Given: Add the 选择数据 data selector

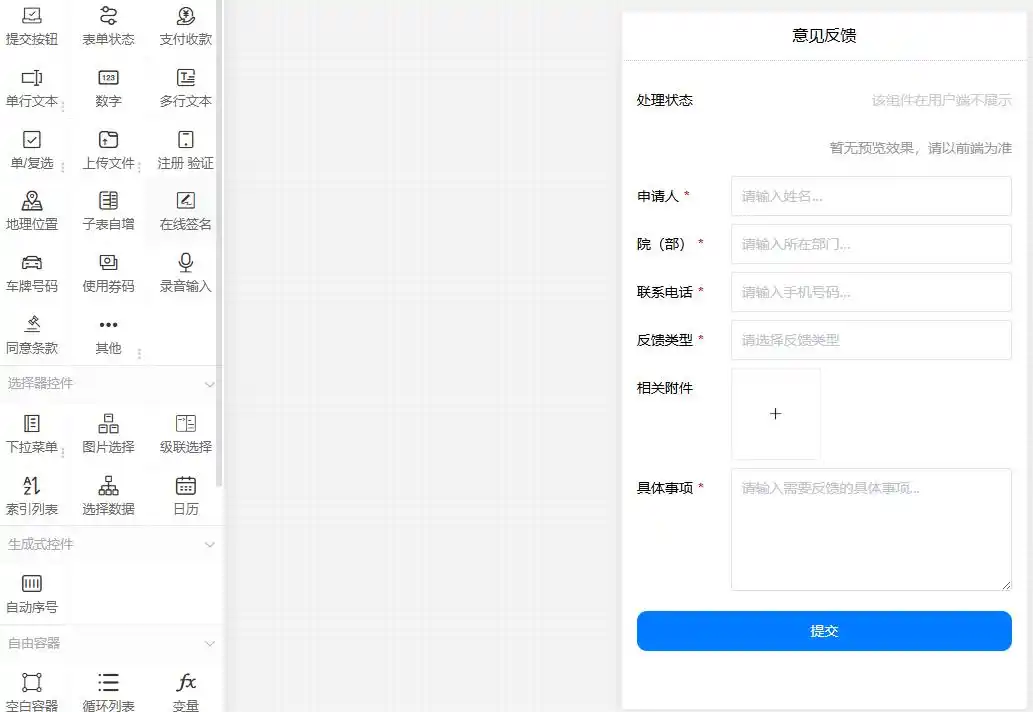Looking at the screenshot, I should [109, 496].
